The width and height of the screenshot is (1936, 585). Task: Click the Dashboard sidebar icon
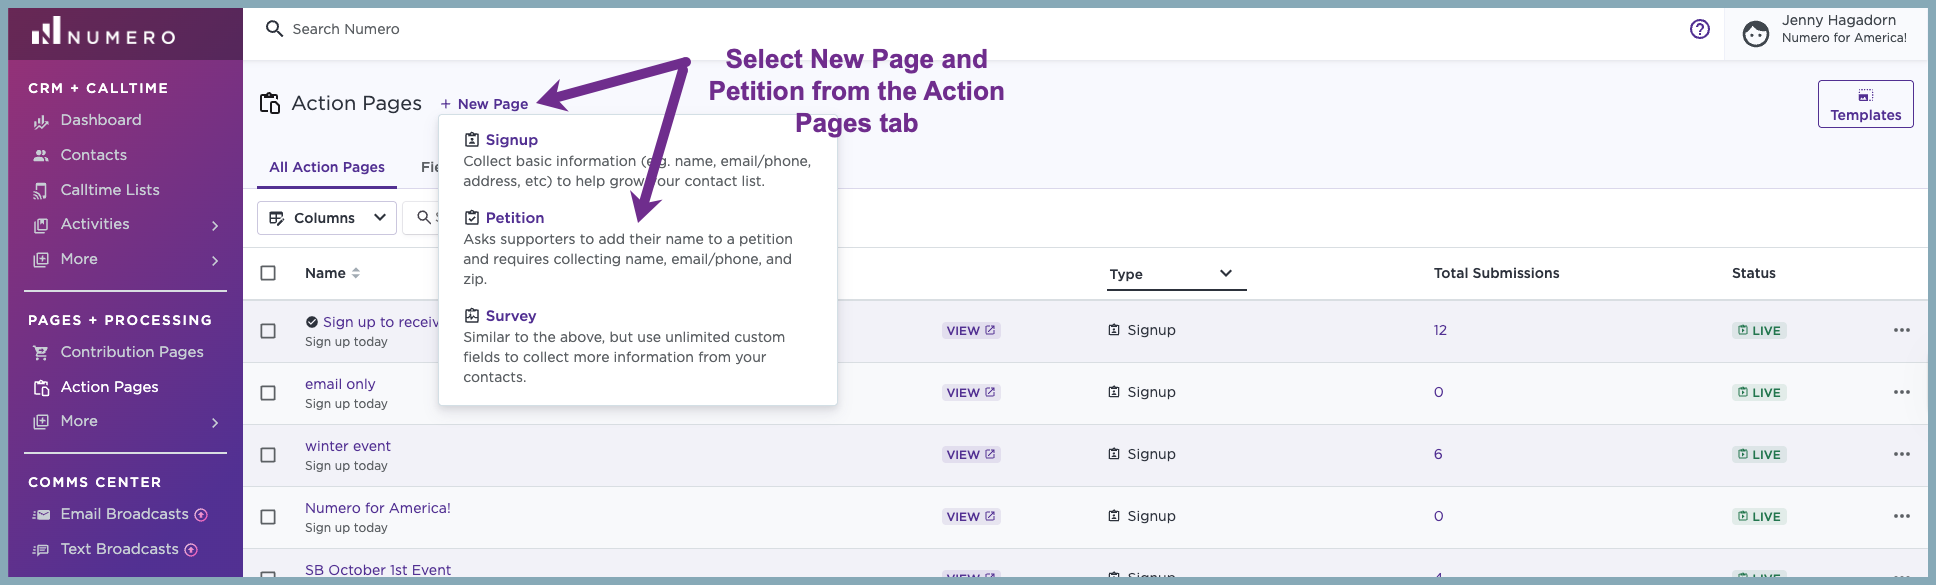[41, 121]
